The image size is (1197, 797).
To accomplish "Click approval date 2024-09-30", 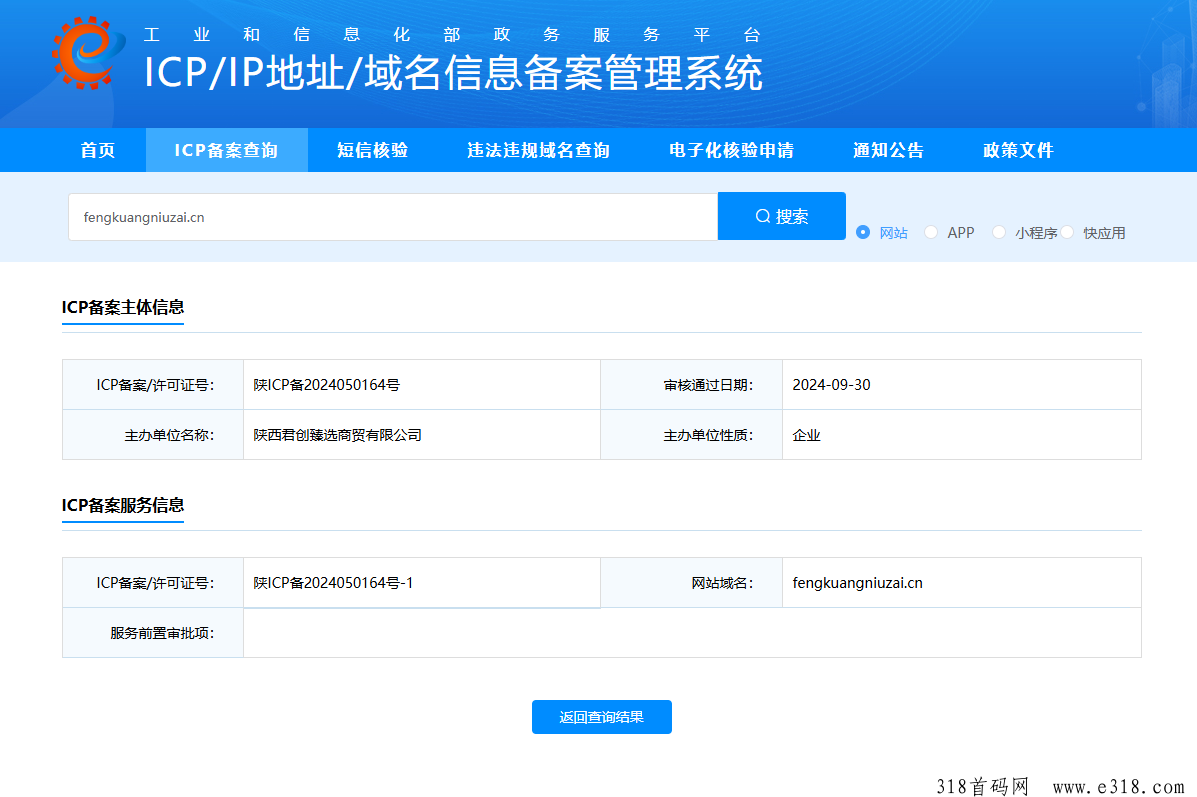I will [831, 385].
